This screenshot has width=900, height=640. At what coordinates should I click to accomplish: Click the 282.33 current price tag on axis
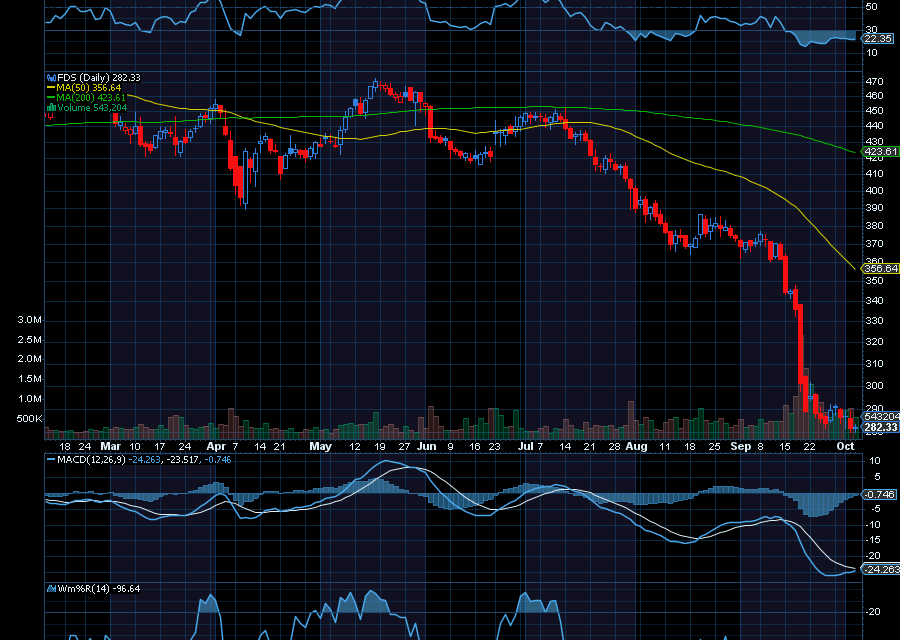878,427
